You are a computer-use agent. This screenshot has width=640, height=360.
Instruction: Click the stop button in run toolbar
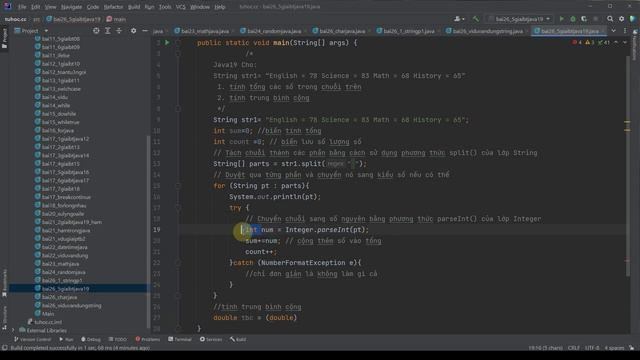click(596, 19)
